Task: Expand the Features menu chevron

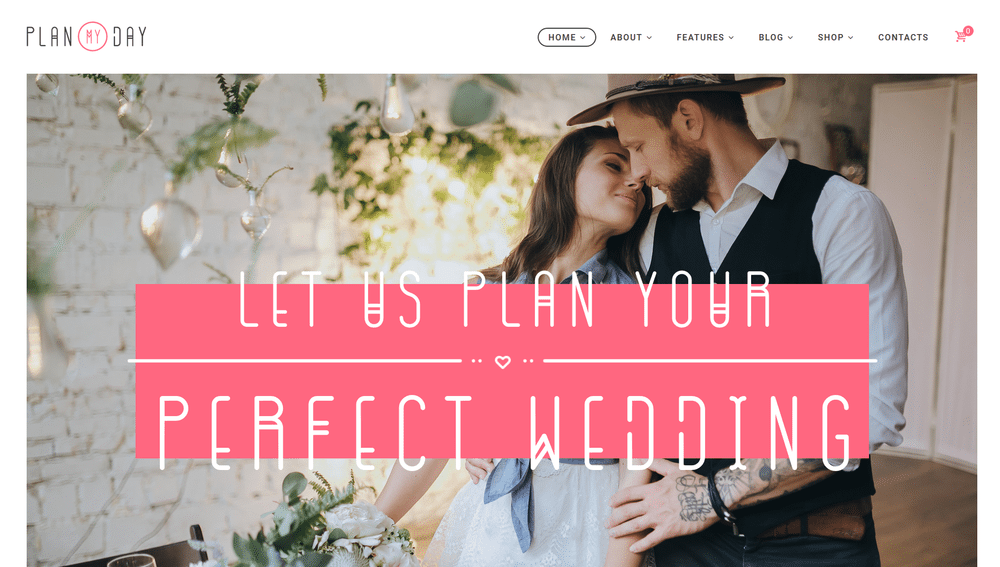Action: click(x=731, y=38)
